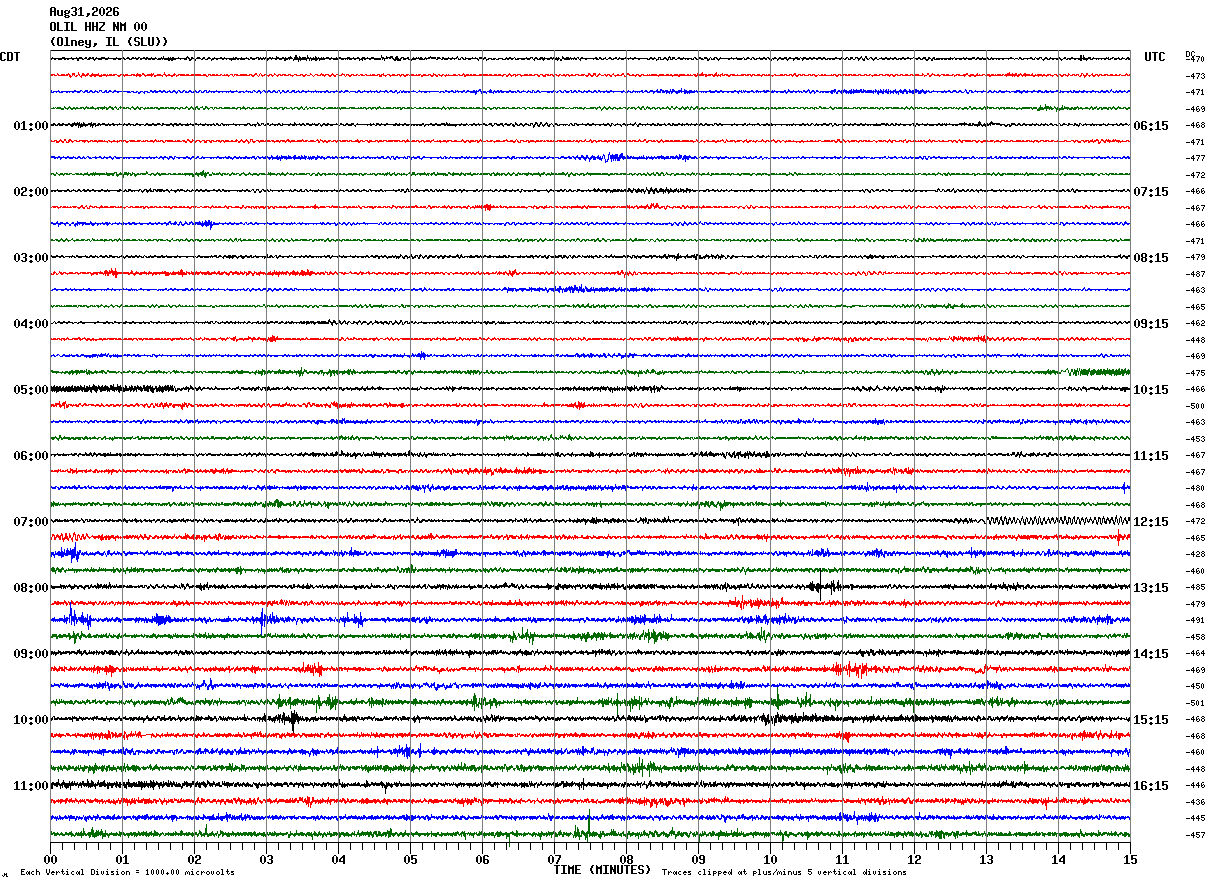
Task: Select the Traces clipped footer note
Action: point(784,873)
